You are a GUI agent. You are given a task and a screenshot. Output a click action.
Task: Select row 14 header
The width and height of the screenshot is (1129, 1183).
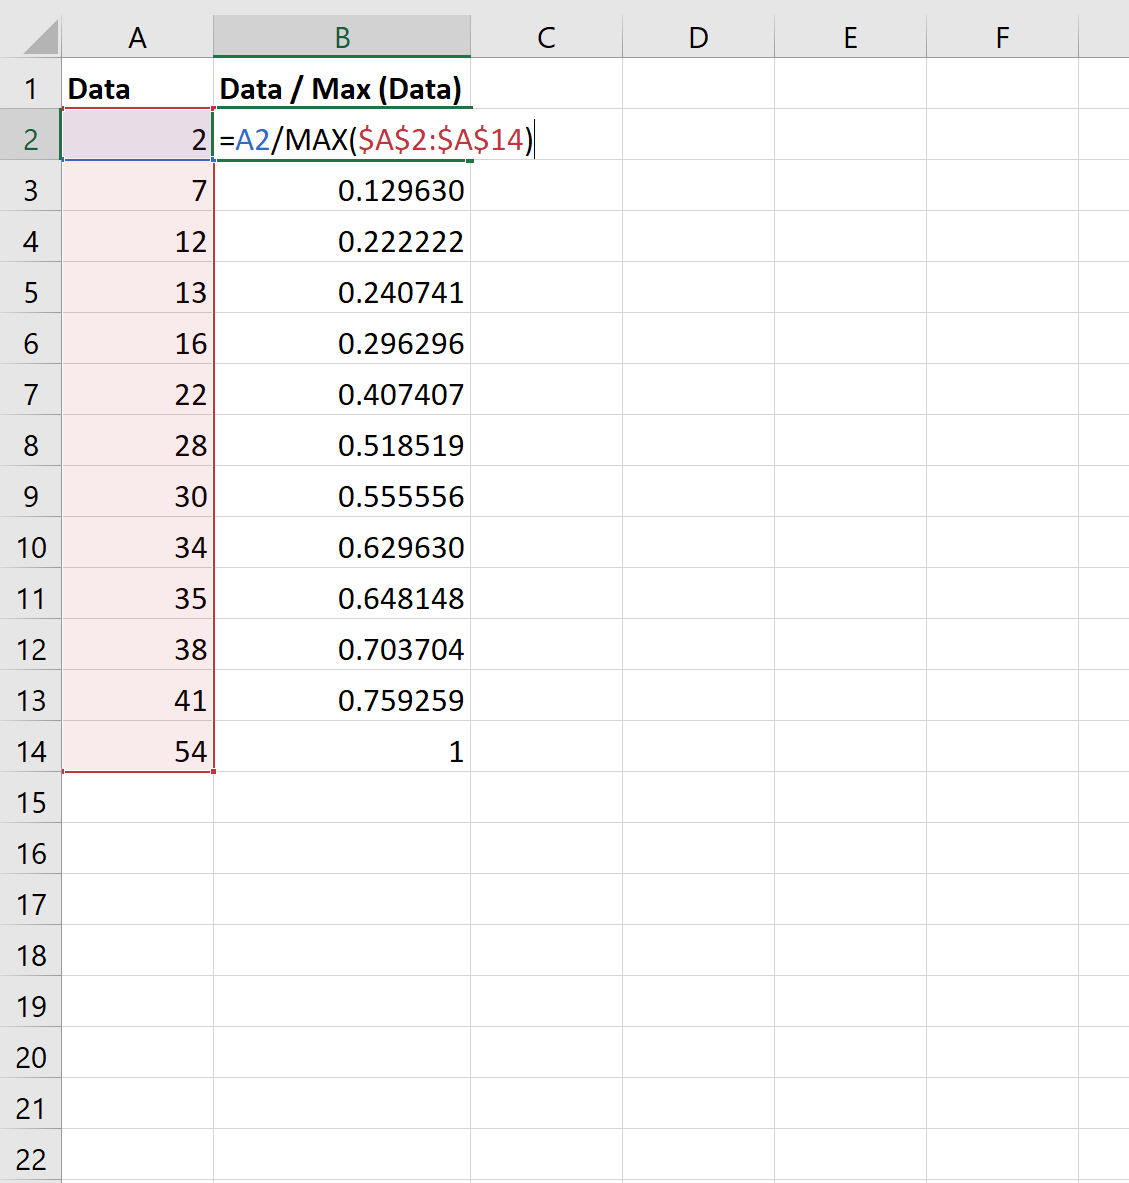[30, 751]
